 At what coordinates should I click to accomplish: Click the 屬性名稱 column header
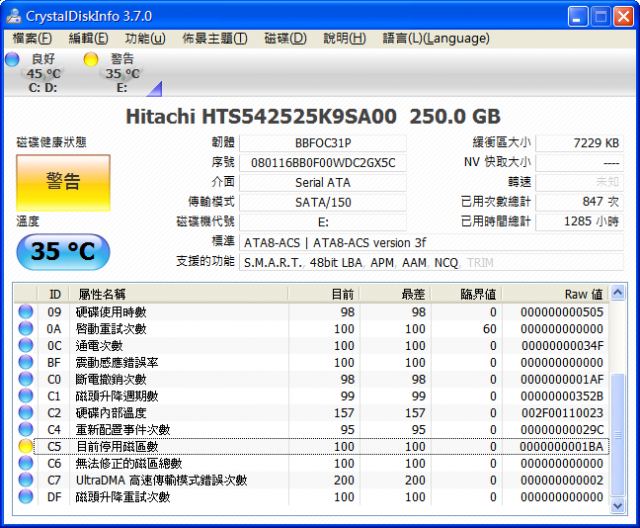(179, 294)
